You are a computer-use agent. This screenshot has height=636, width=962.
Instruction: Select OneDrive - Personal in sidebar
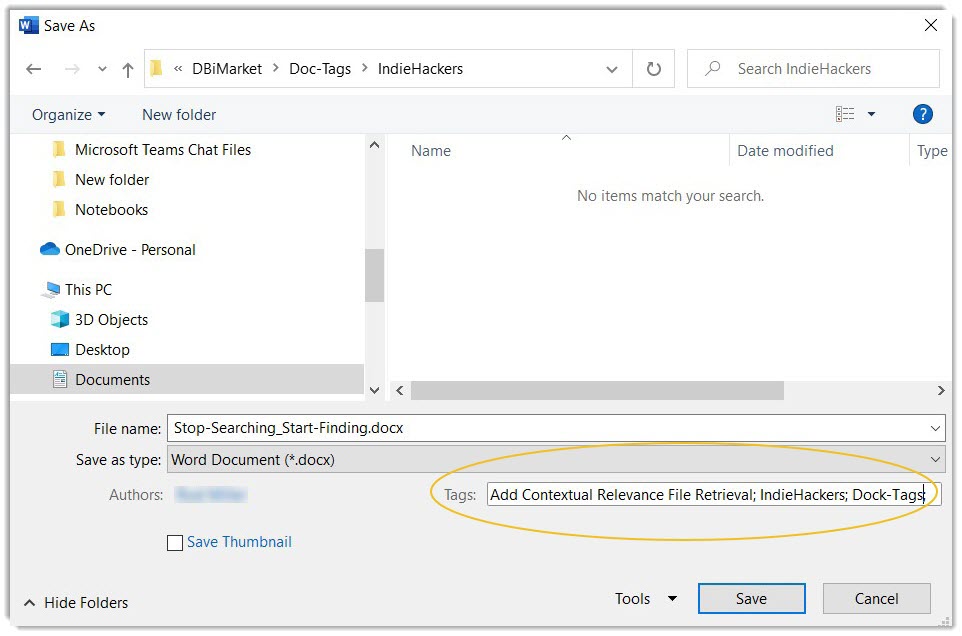point(130,250)
